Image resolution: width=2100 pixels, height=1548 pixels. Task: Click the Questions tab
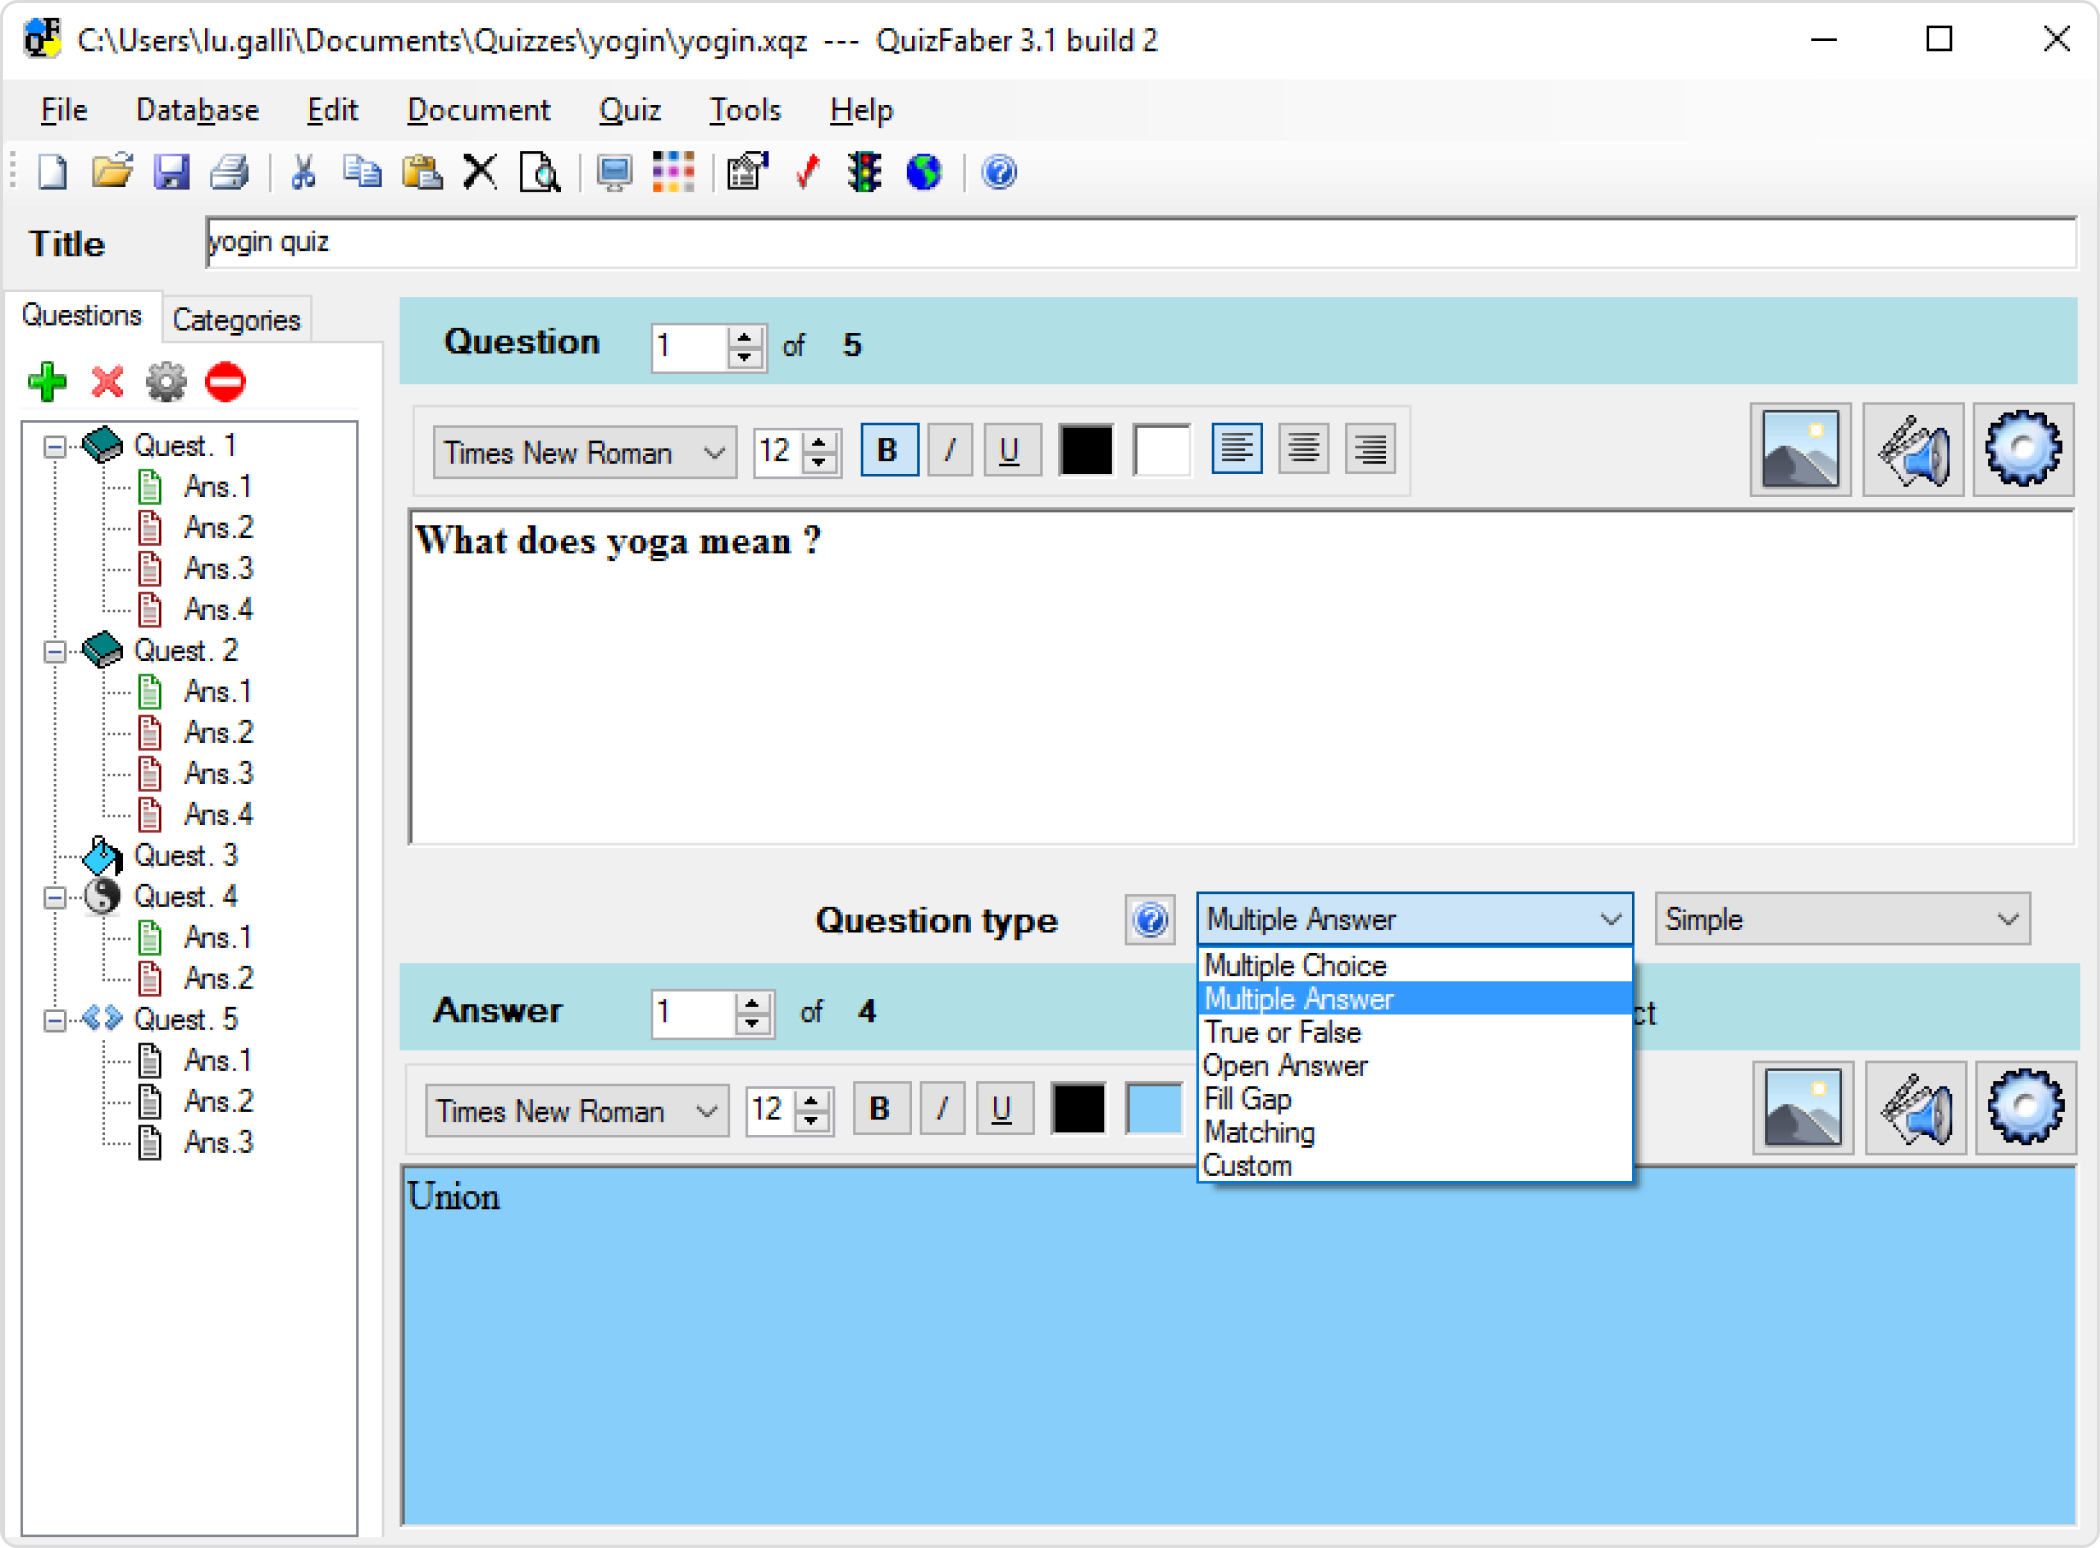point(82,316)
